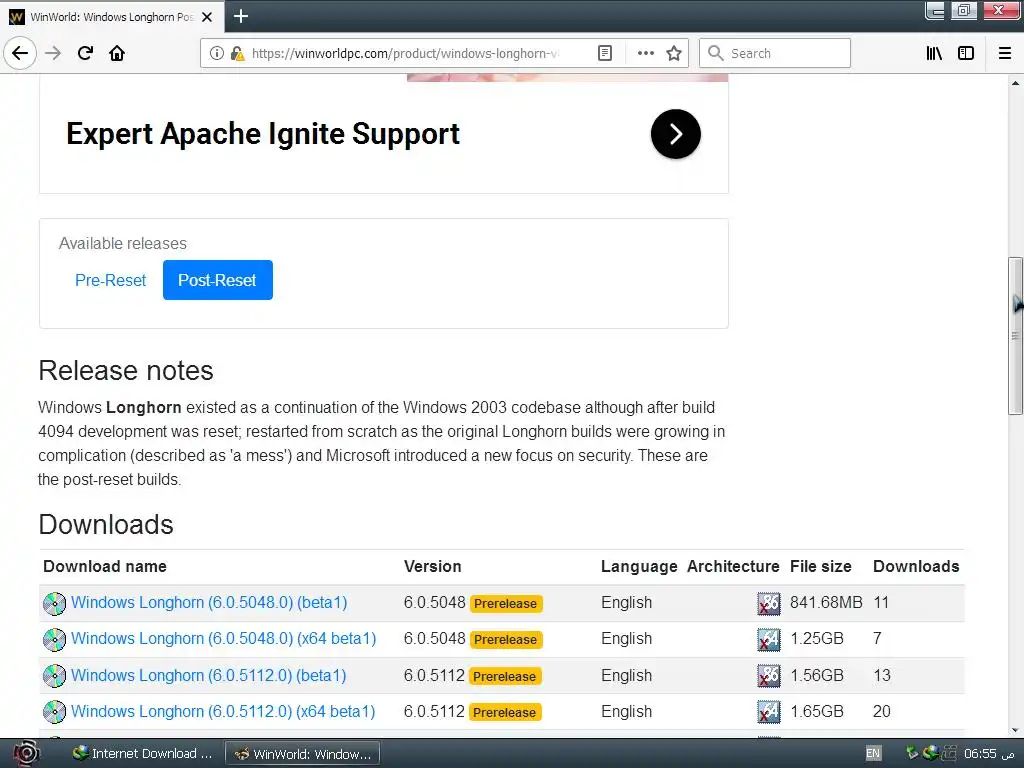Switch to Internet Download Manager taskbar item

pos(142,754)
